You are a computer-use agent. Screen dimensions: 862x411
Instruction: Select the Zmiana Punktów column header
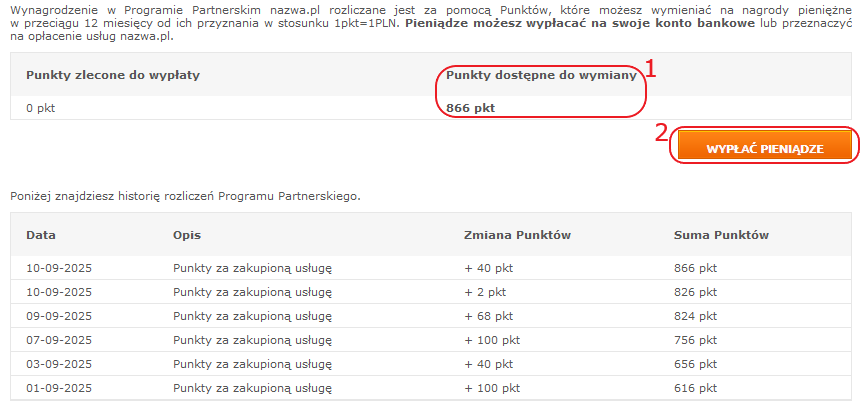coord(517,235)
